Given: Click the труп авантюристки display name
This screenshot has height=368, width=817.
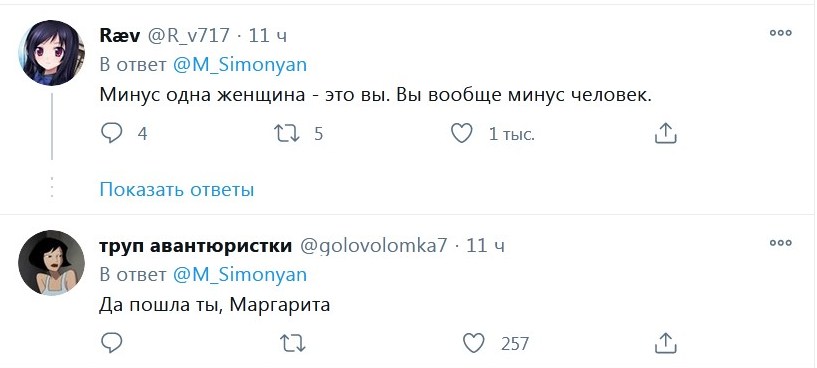Looking at the screenshot, I should (195, 246).
